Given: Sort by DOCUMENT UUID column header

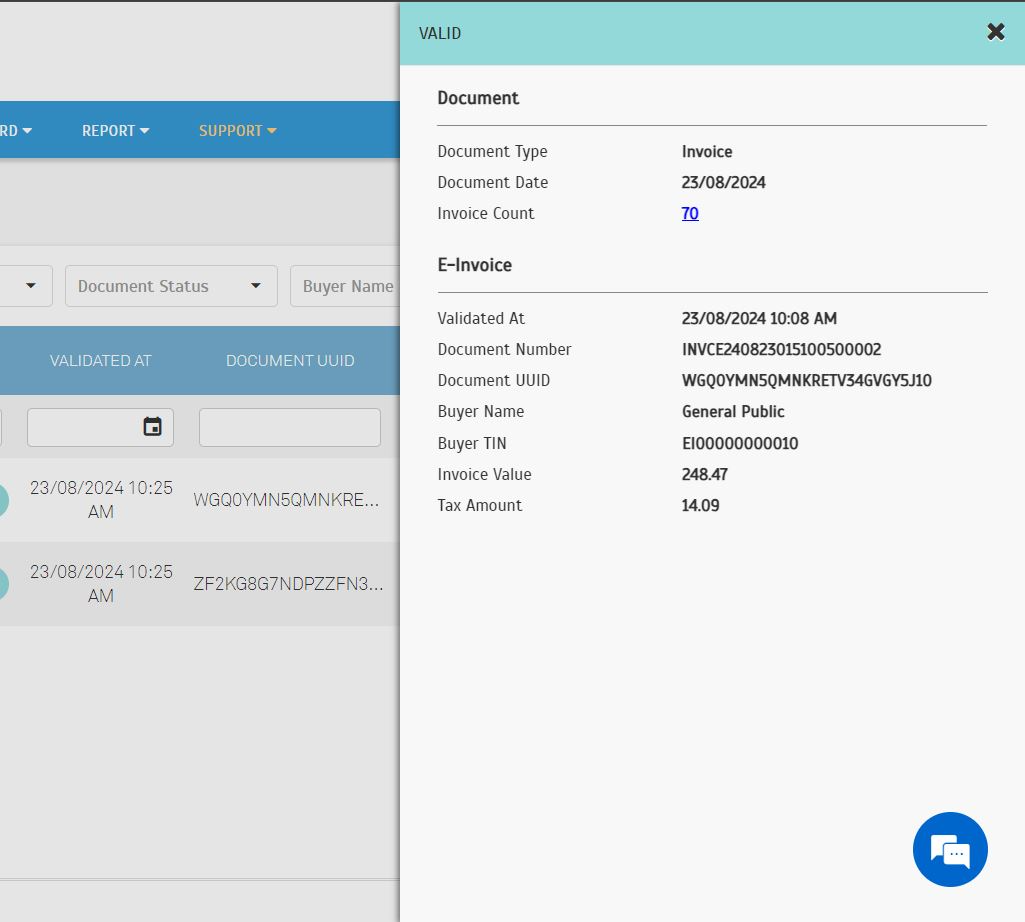Looking at the screenshot, I should coord(290,361).
